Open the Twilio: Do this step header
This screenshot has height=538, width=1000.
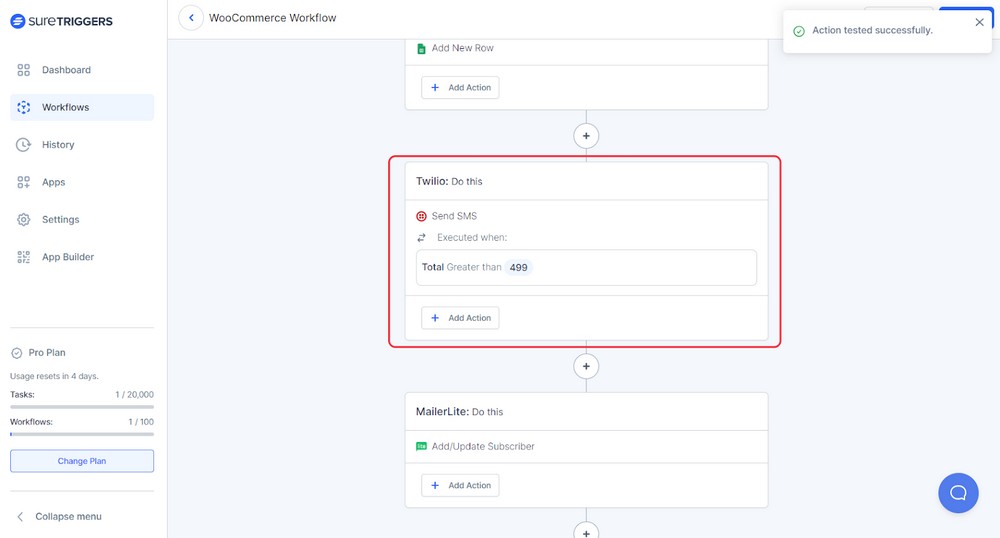[x=586, y=181]
